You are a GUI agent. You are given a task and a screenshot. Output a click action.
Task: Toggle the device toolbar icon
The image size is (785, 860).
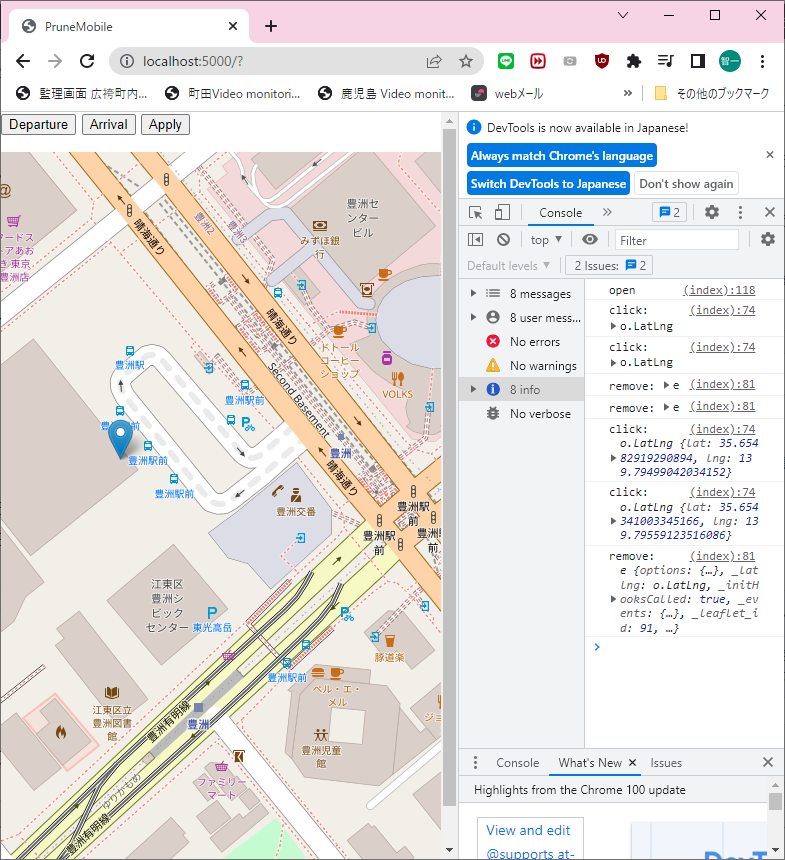coord(502,212)
